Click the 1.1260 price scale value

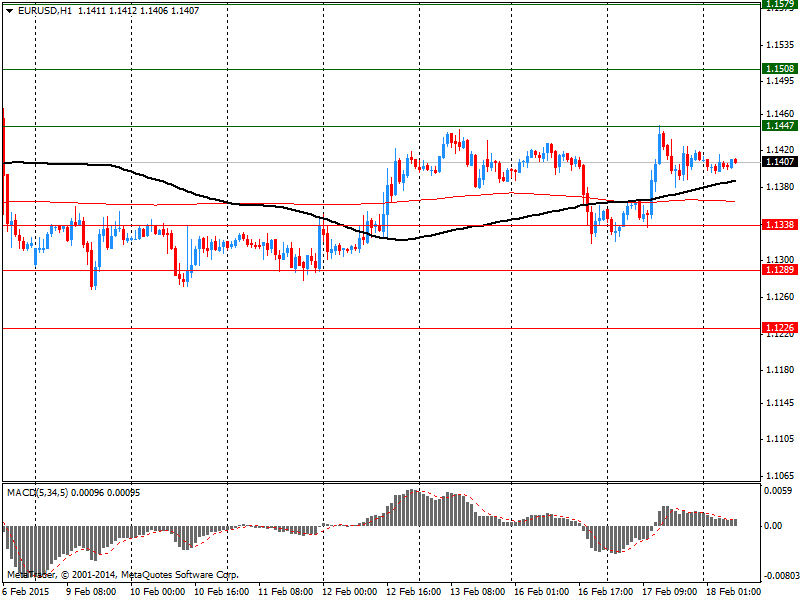pos(780,296)
